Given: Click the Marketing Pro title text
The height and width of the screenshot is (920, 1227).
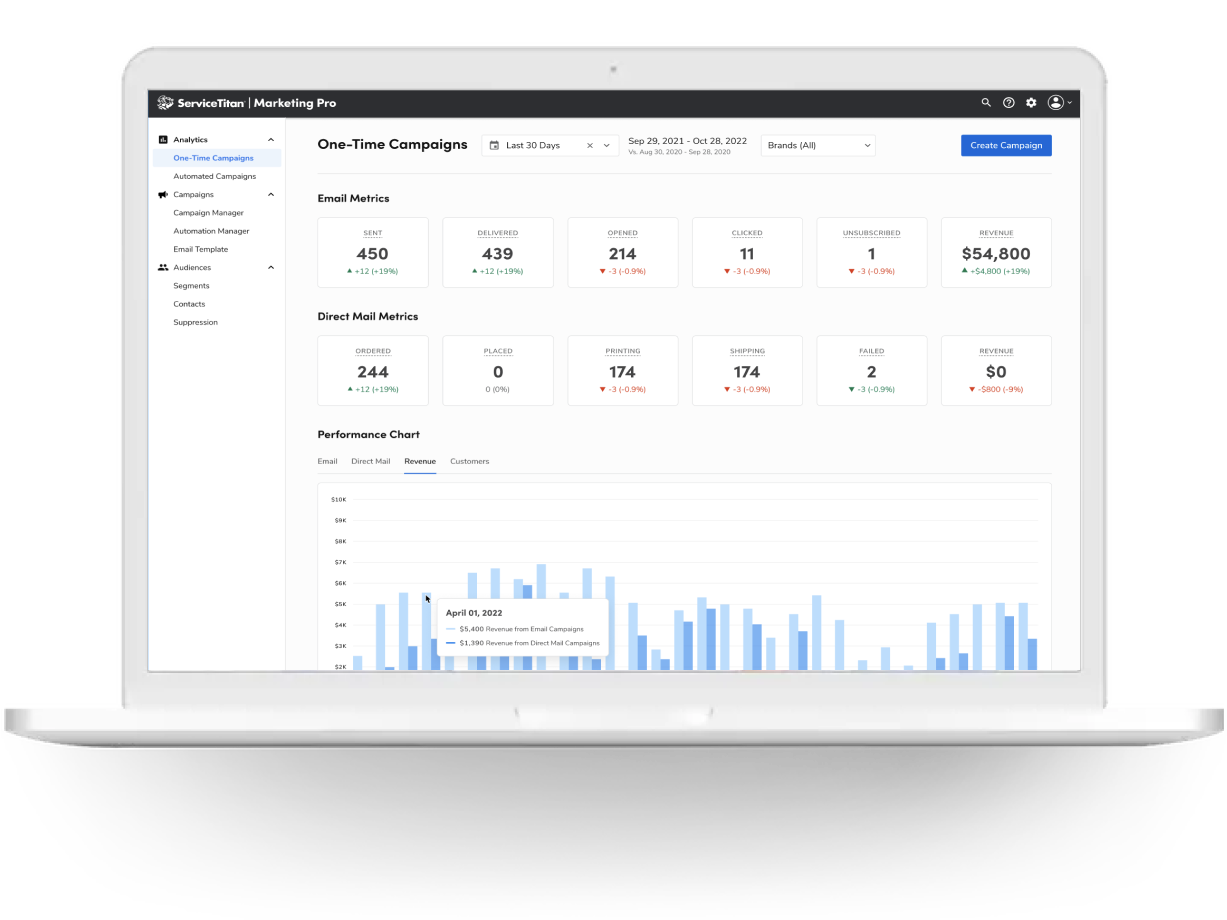Looking at the screenshot, I should point(295,103).
